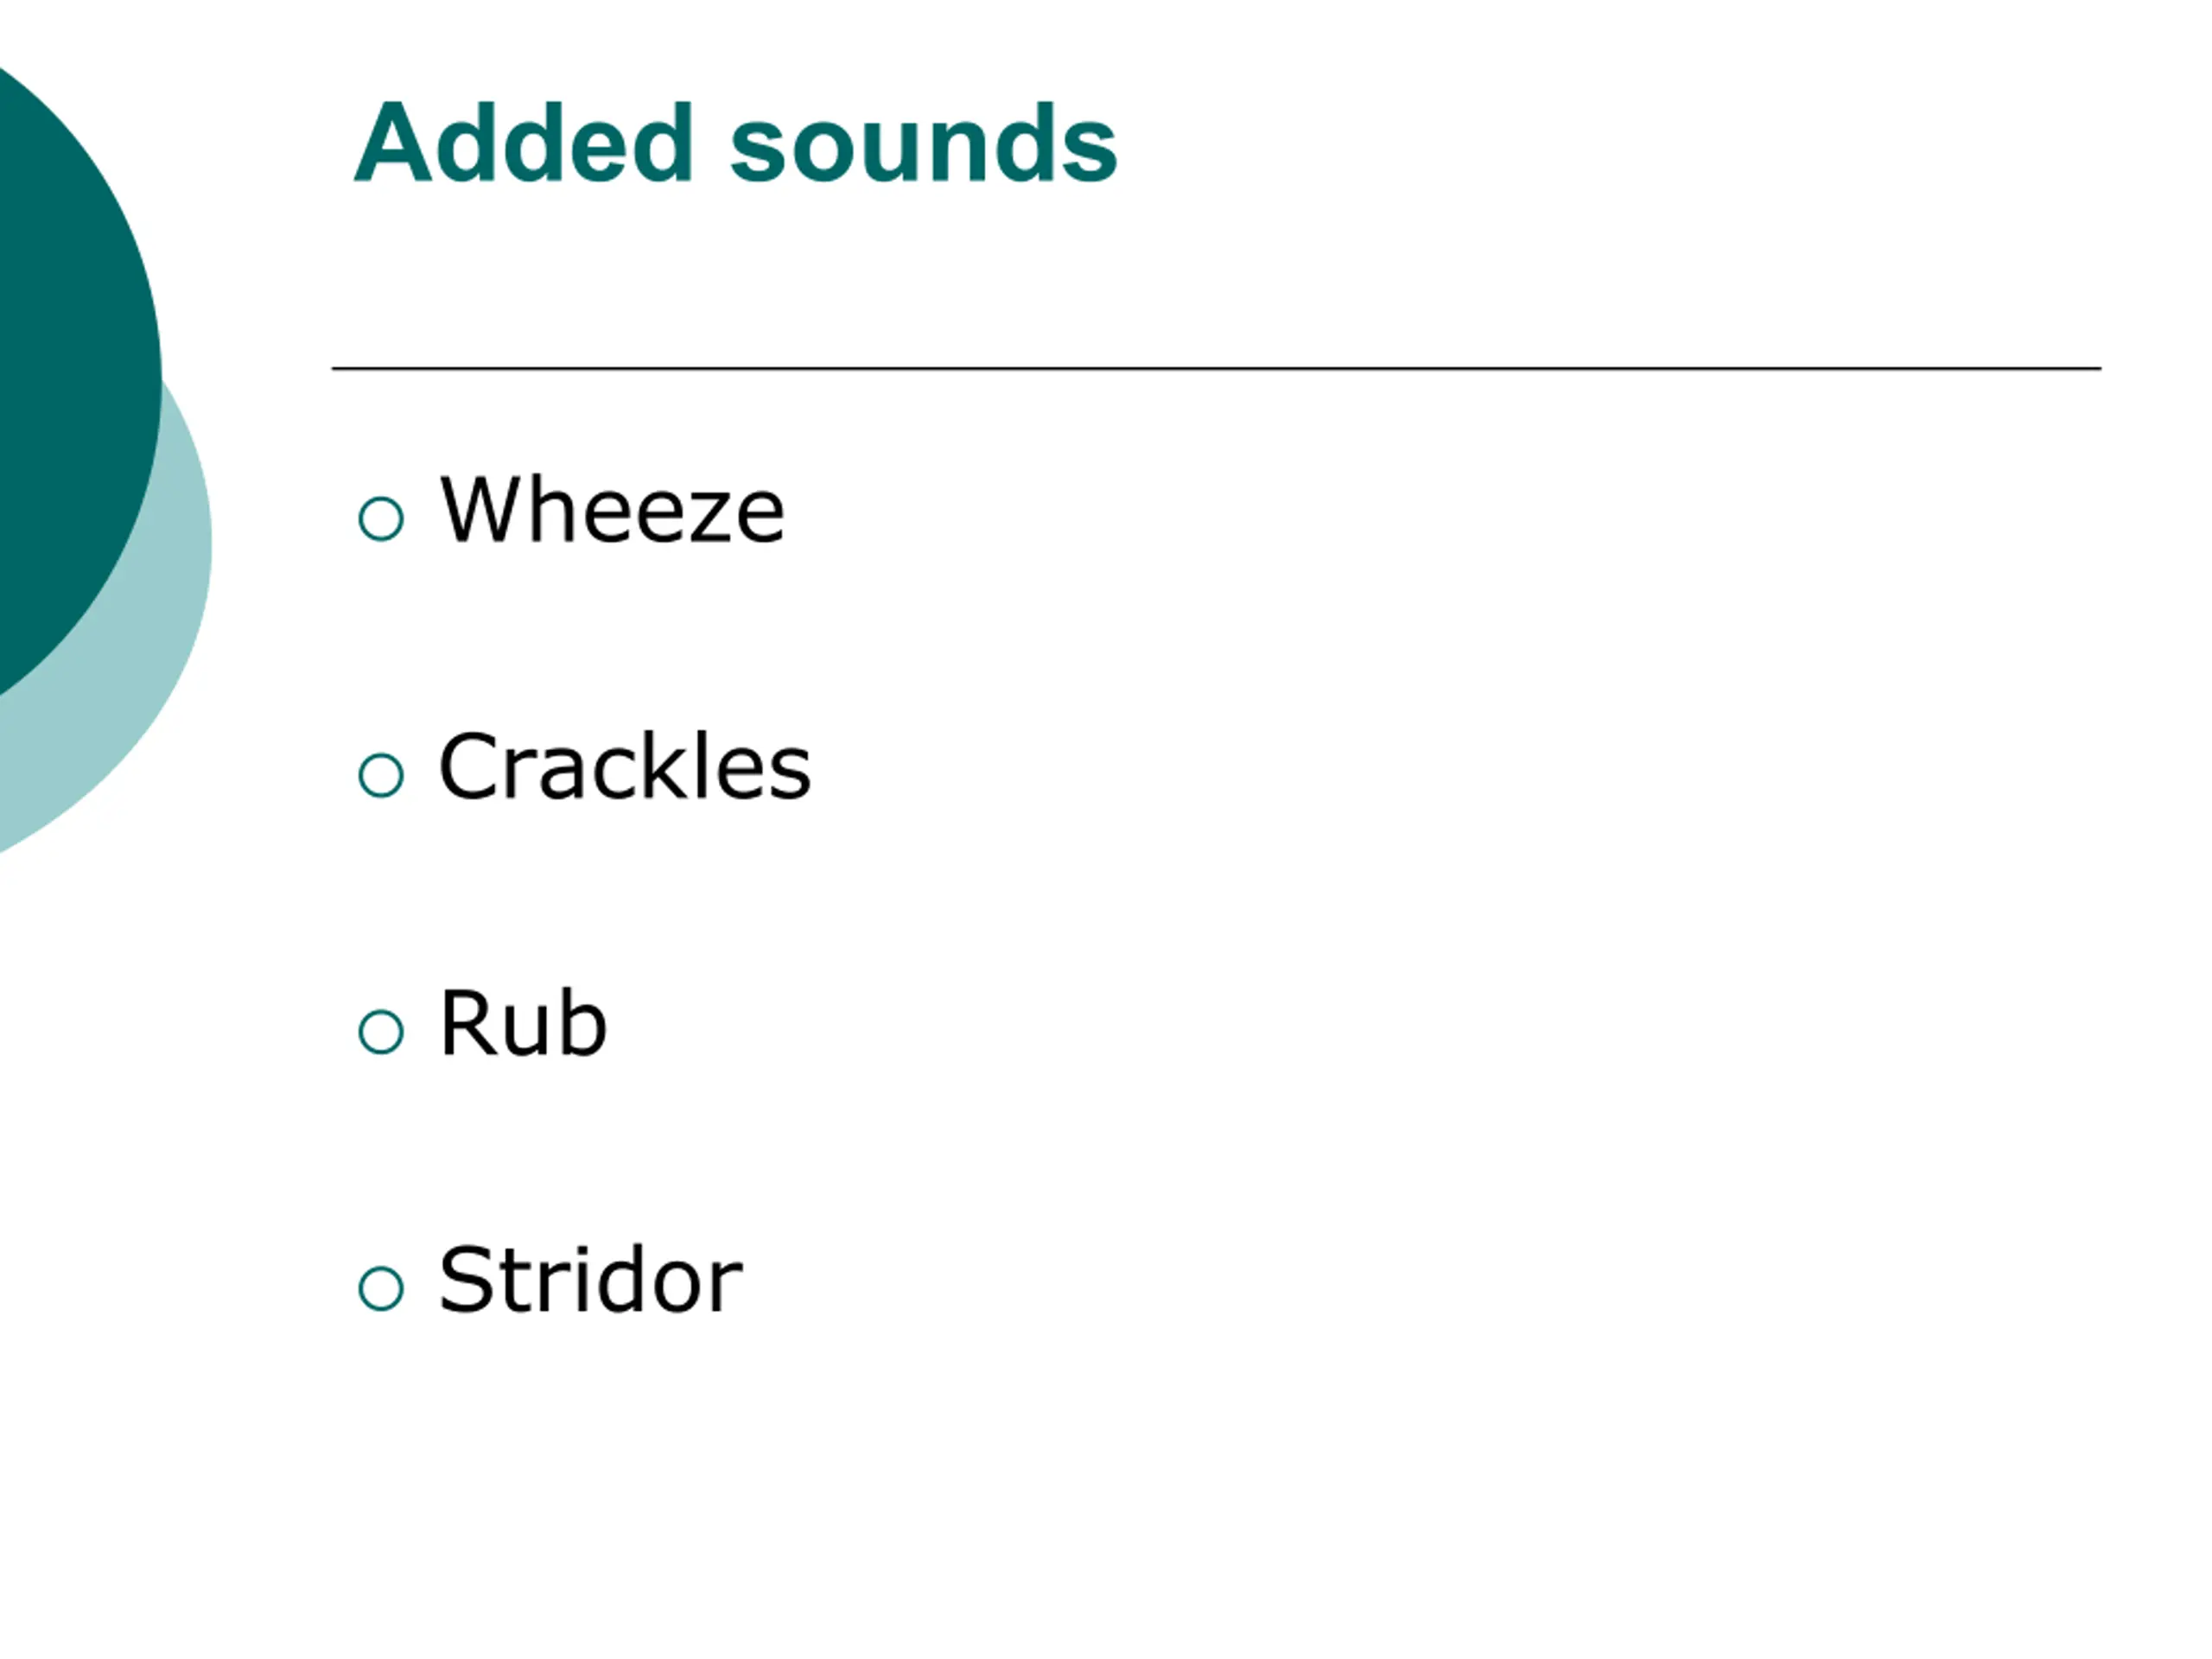
Task: Click the hollow bullet beside Wheeze
Action: click(381, 519)
